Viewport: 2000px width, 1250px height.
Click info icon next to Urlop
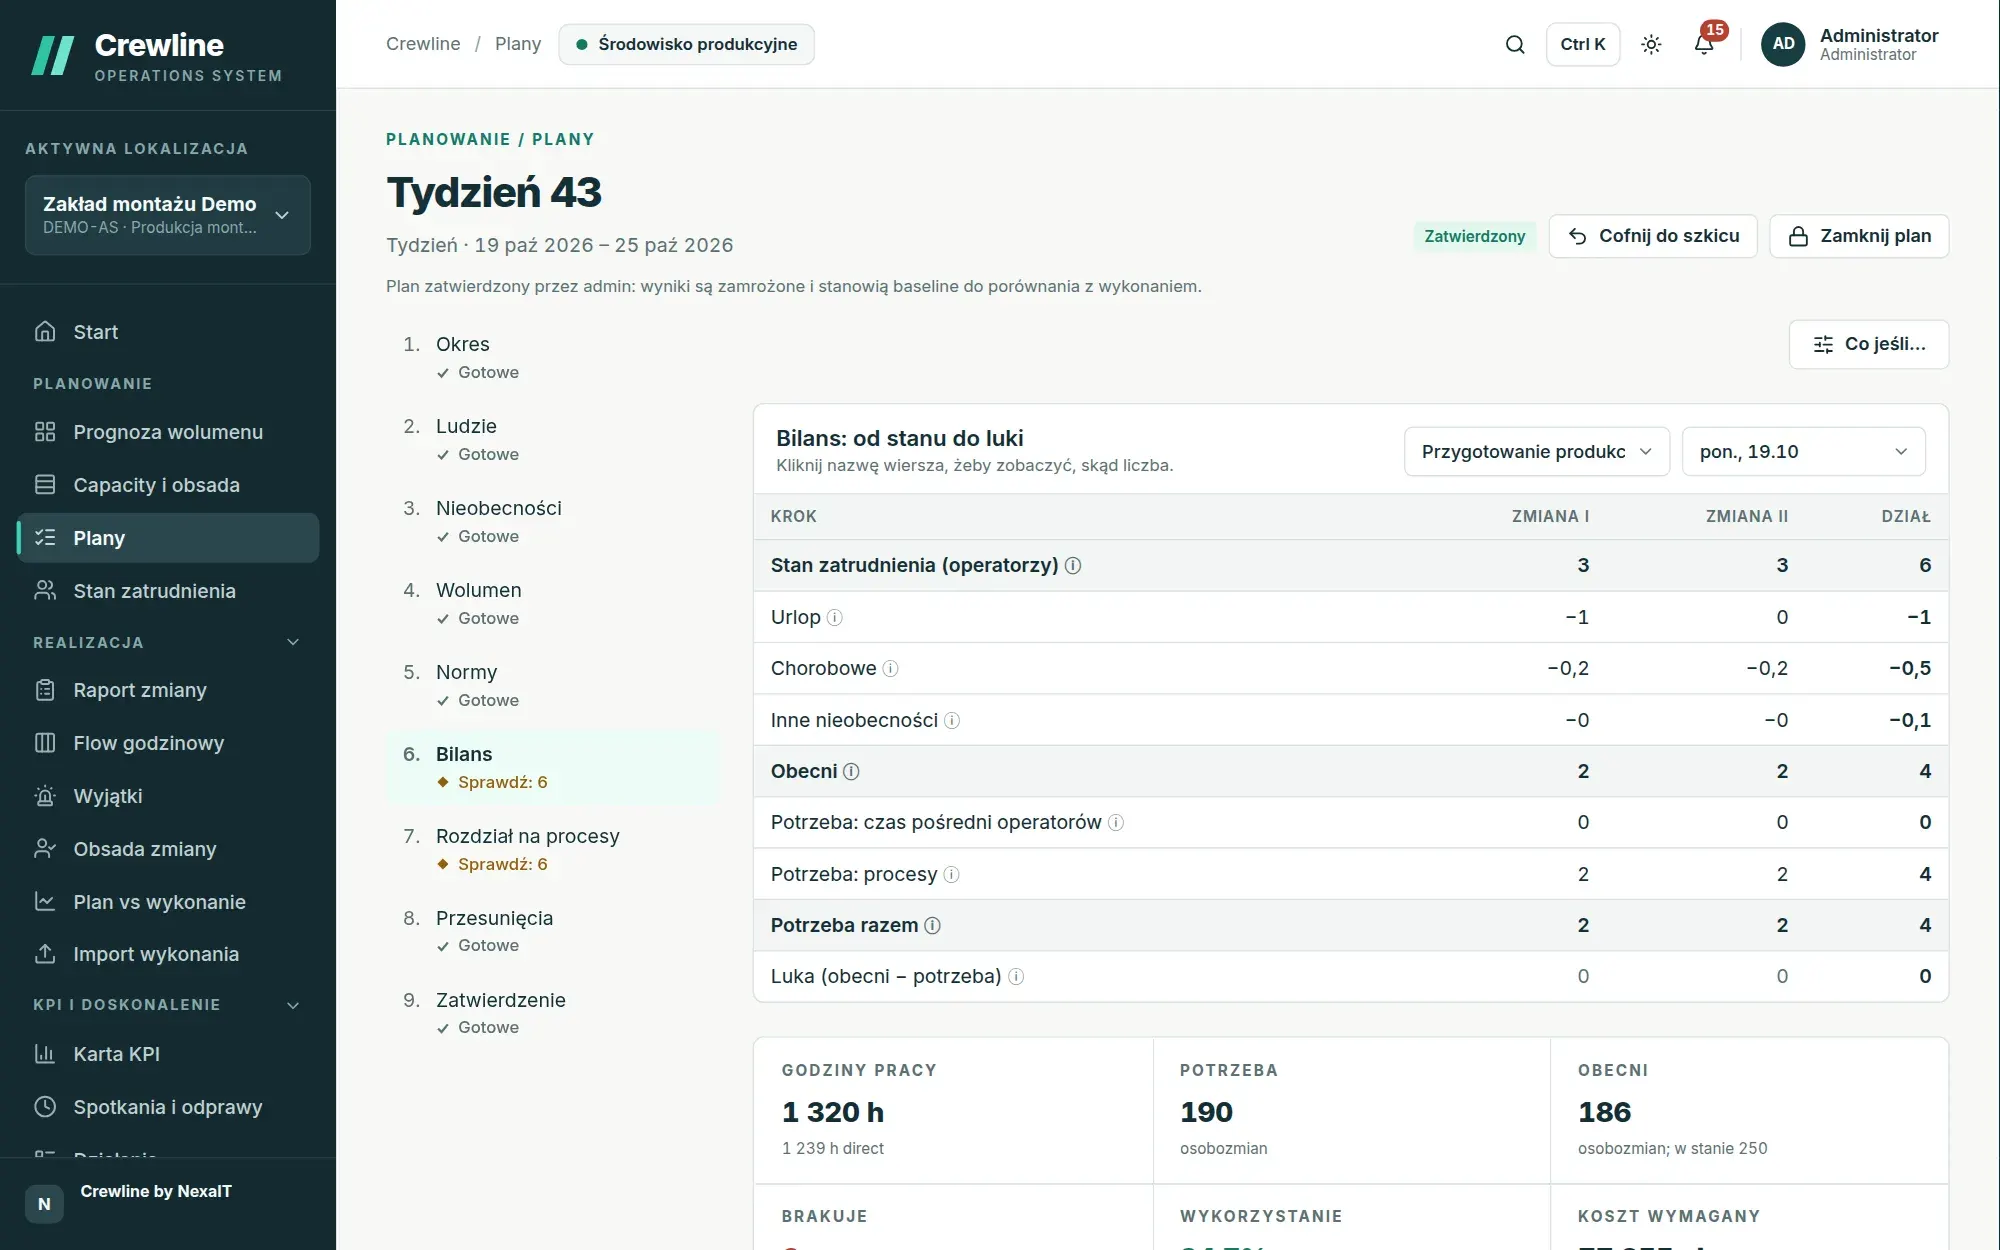[x=834, y=618]
